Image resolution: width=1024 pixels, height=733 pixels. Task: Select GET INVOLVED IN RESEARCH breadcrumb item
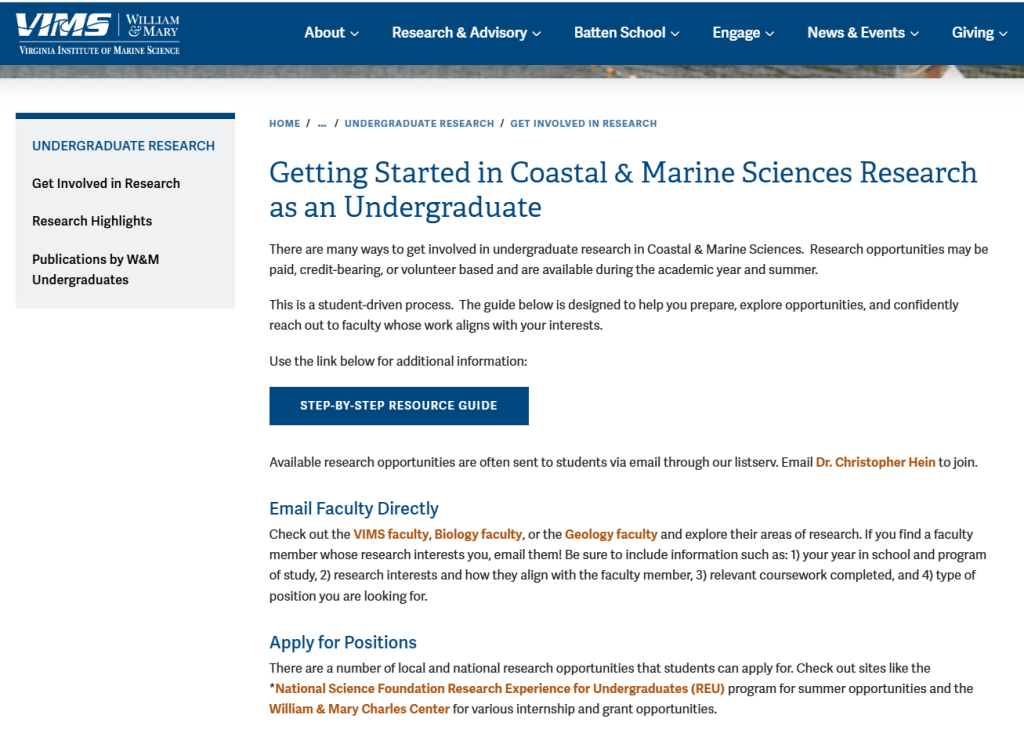[x=583, y=123]
